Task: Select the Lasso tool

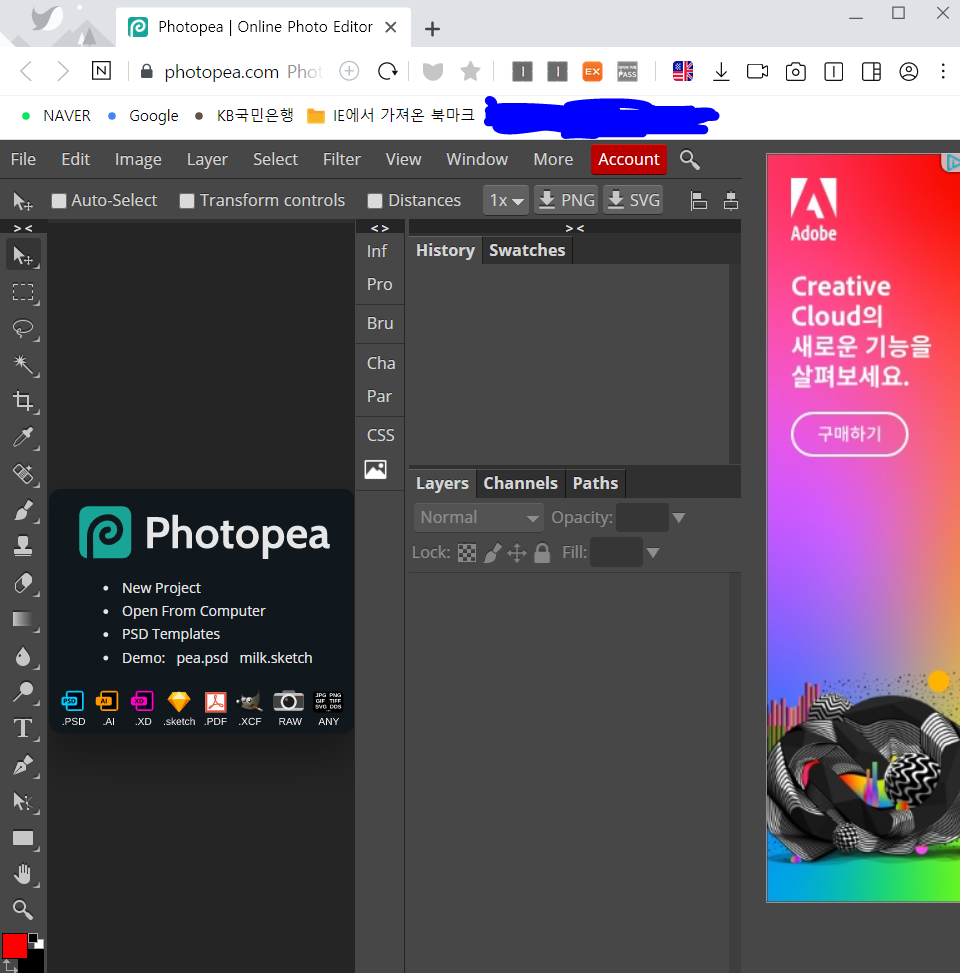Action: point(24,328)
